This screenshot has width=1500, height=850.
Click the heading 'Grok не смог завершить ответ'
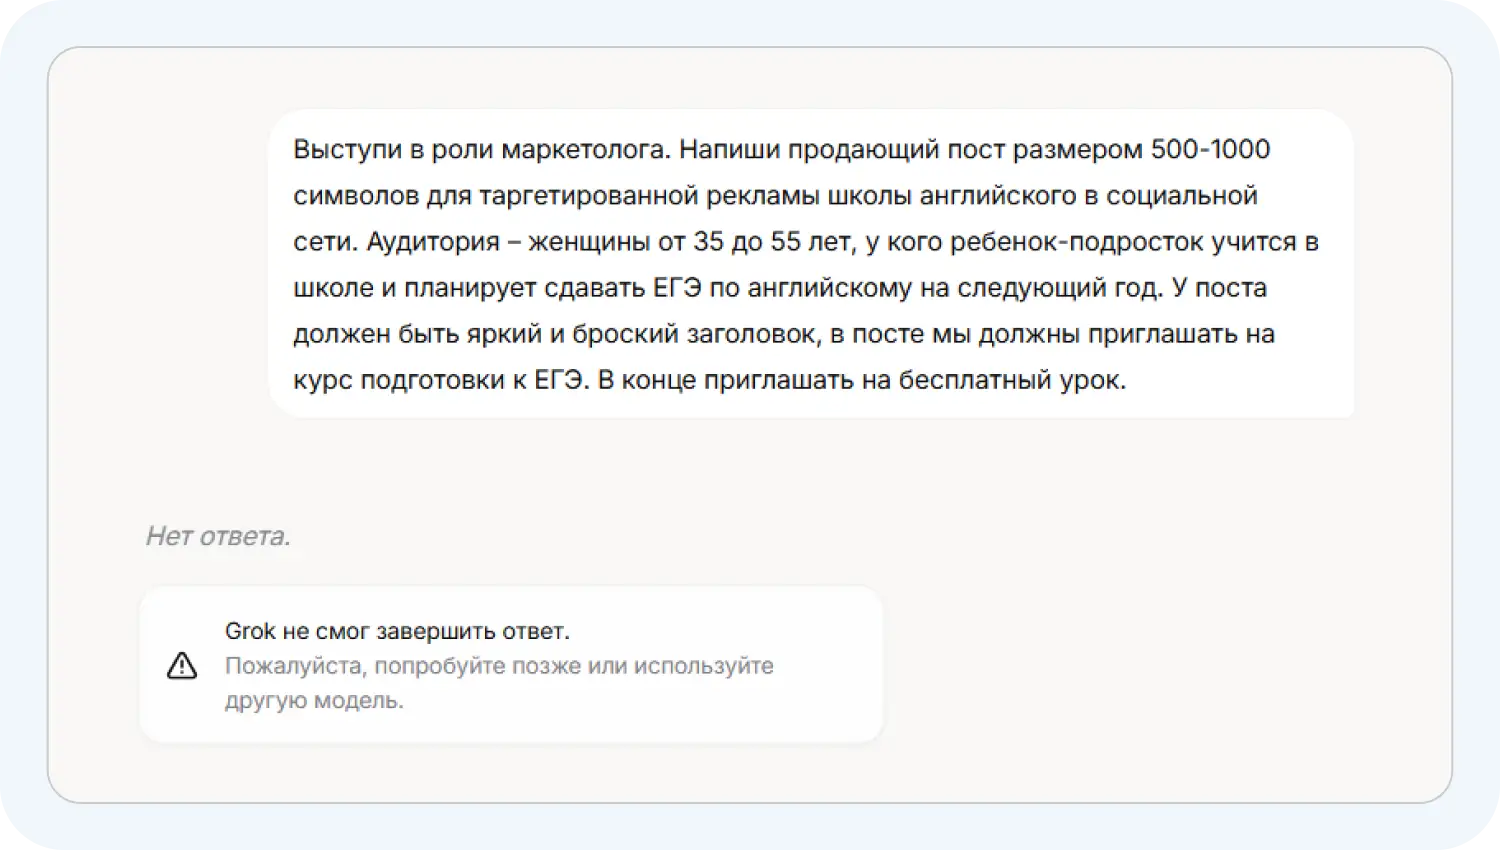(397, 631)
